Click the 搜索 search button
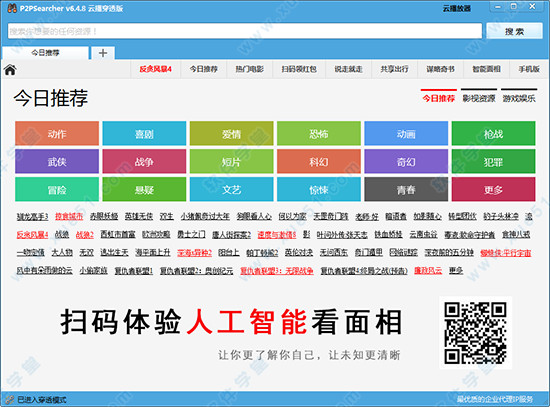The width and height of the screenshot is (550, 407). (514, 31)
